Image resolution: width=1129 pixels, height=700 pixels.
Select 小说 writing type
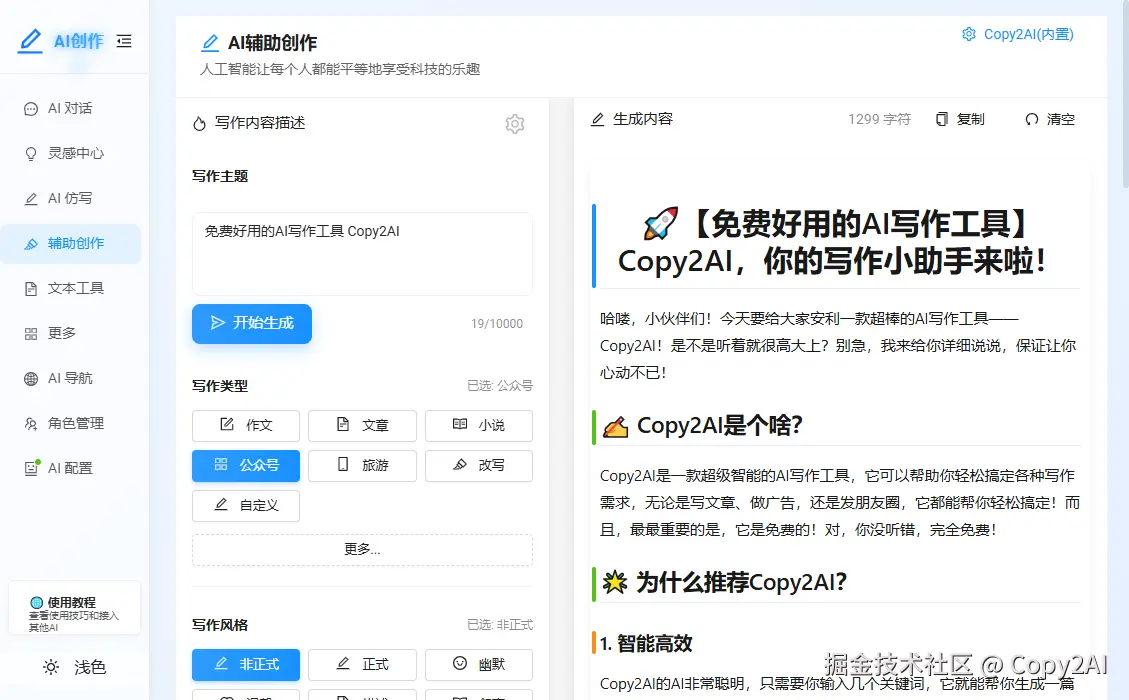479,426
